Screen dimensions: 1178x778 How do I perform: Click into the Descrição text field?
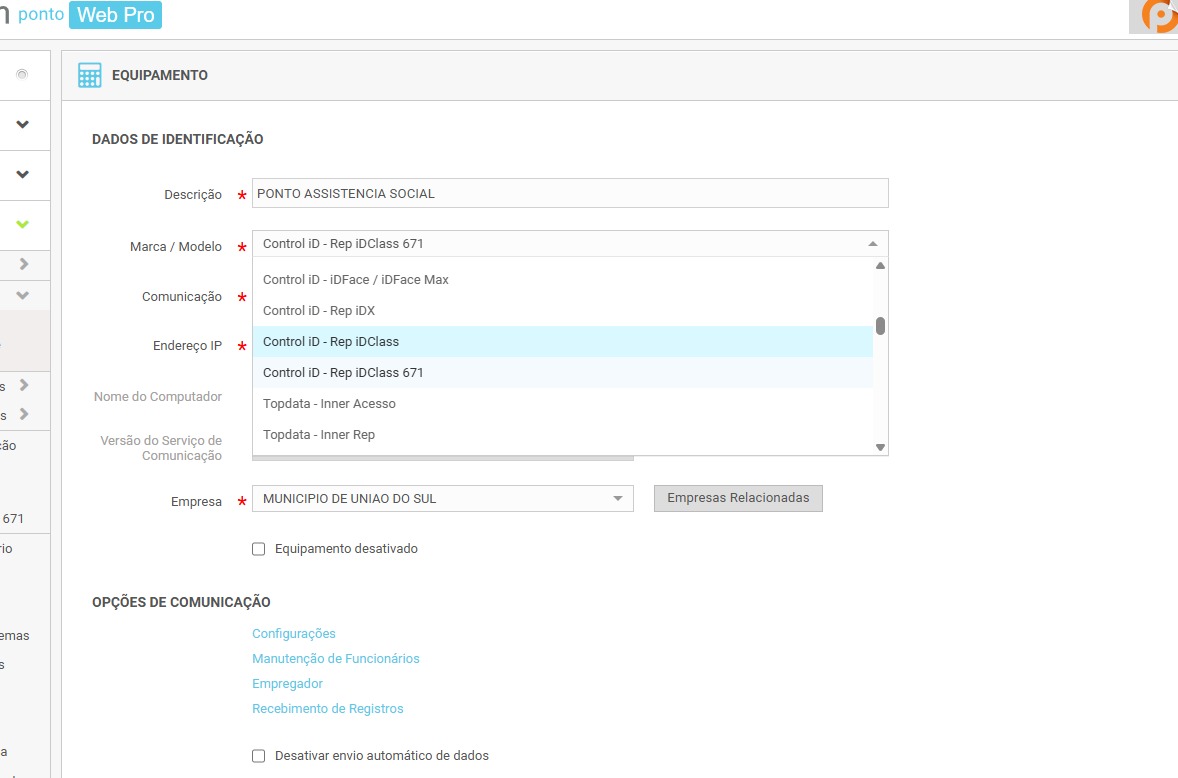click(570, 194)
